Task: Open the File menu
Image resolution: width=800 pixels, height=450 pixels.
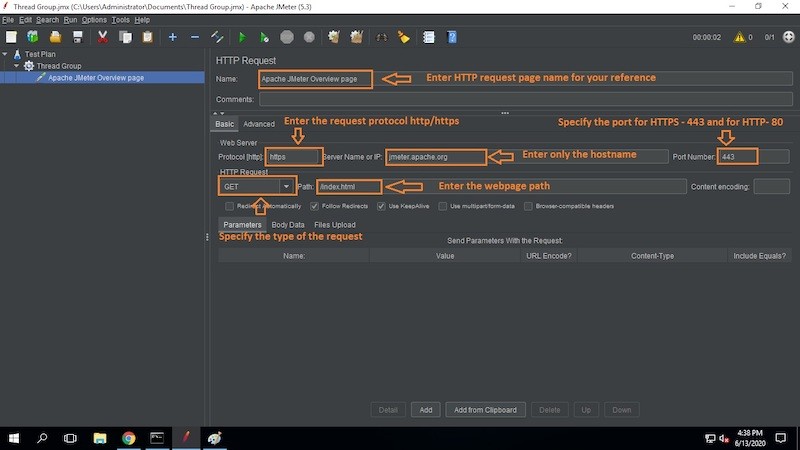Action: [8, 20]
